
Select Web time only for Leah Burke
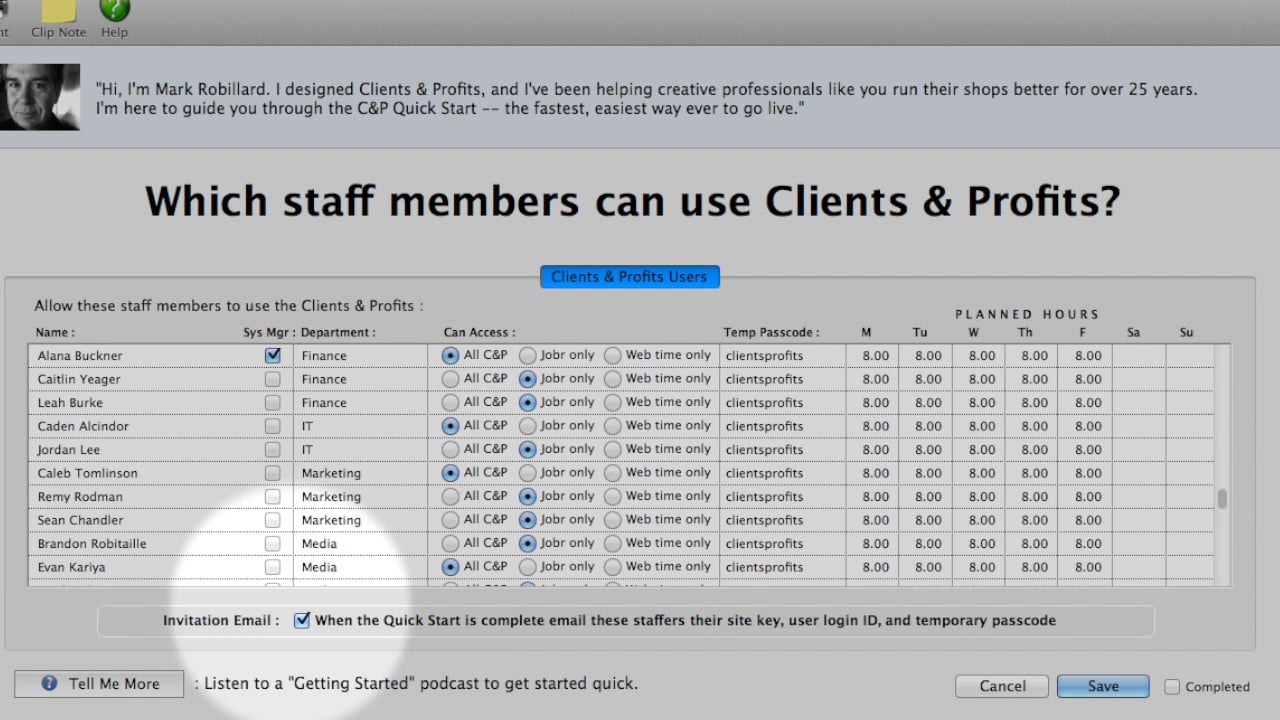click(x=613, y=402)
